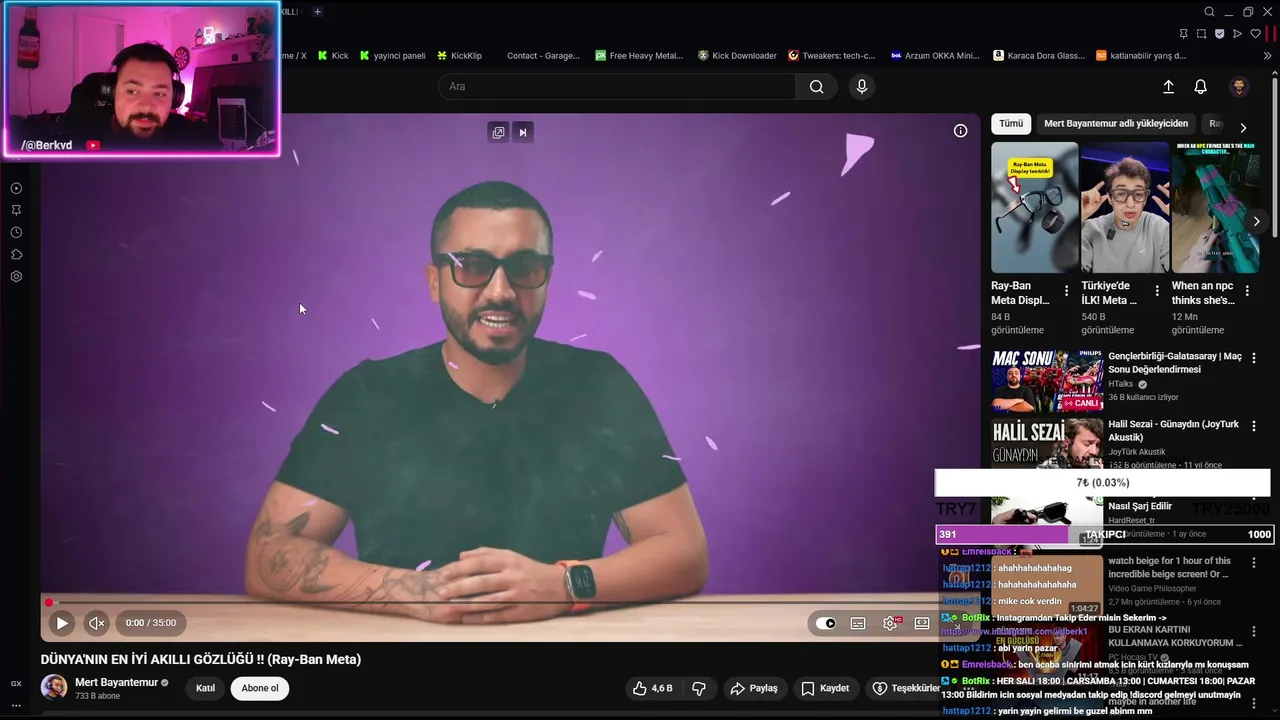Open the Mert Bayantemur channel avatar

click(x=54, y=688)
